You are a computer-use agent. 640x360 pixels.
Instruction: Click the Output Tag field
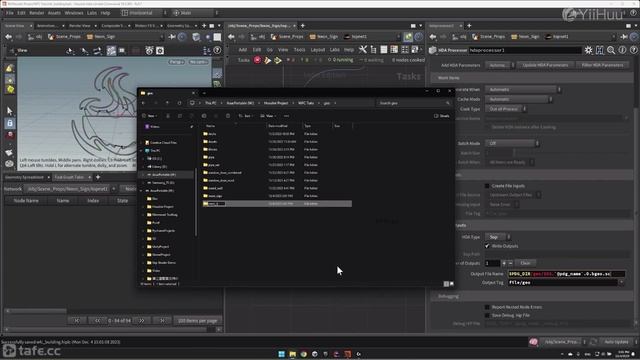click(x=563, y=282)
